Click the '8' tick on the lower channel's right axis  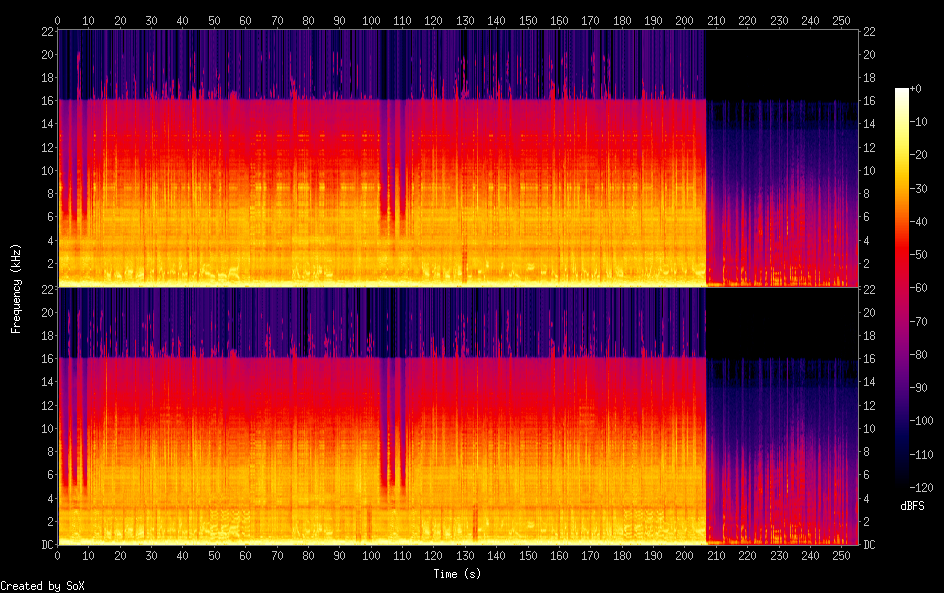[866, 452]
